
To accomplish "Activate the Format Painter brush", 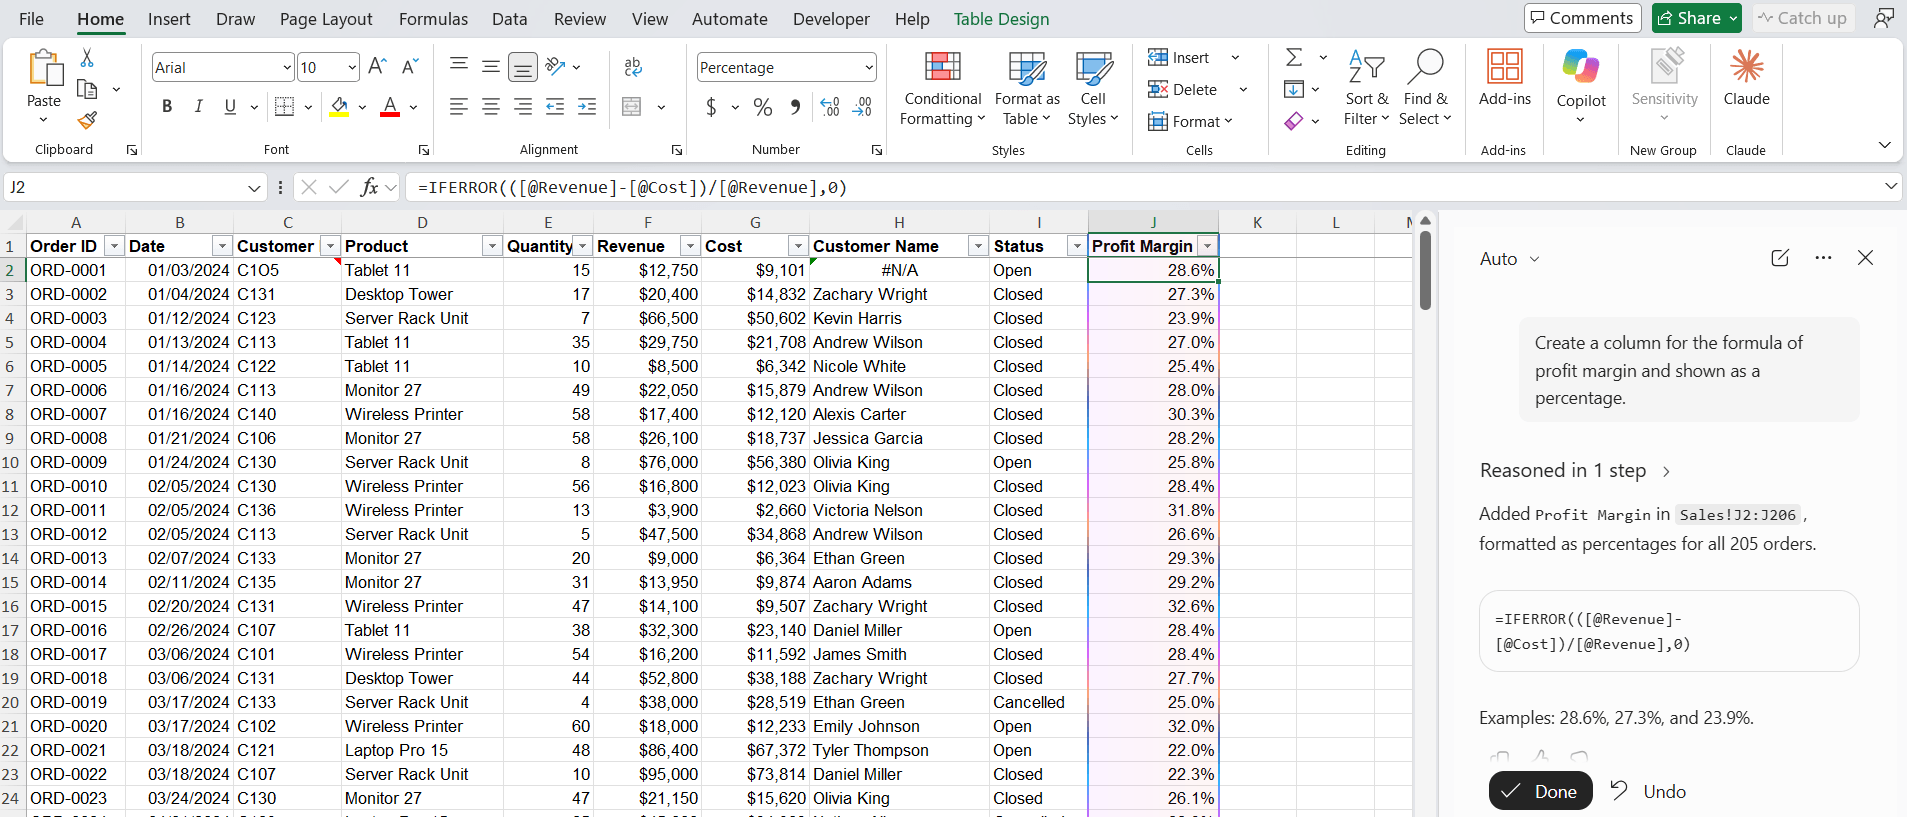I will 87,120.
